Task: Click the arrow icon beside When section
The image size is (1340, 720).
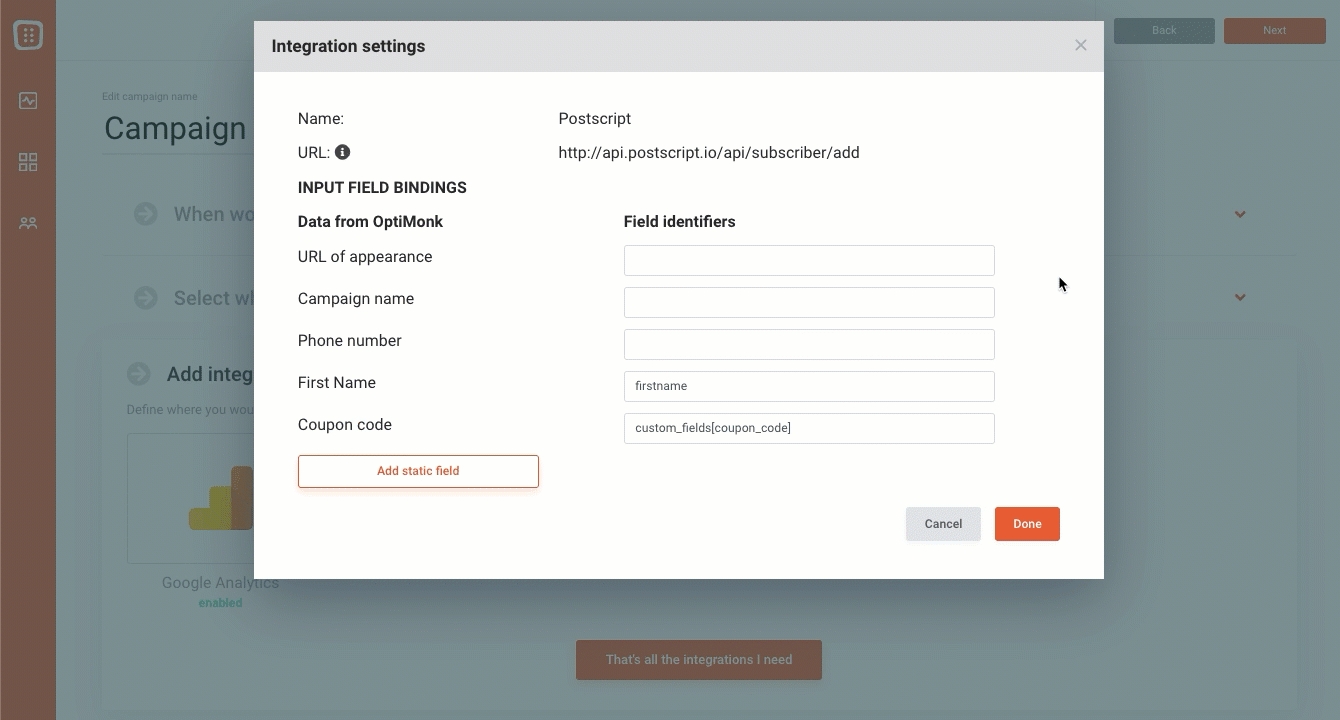Action: point(146,214)
